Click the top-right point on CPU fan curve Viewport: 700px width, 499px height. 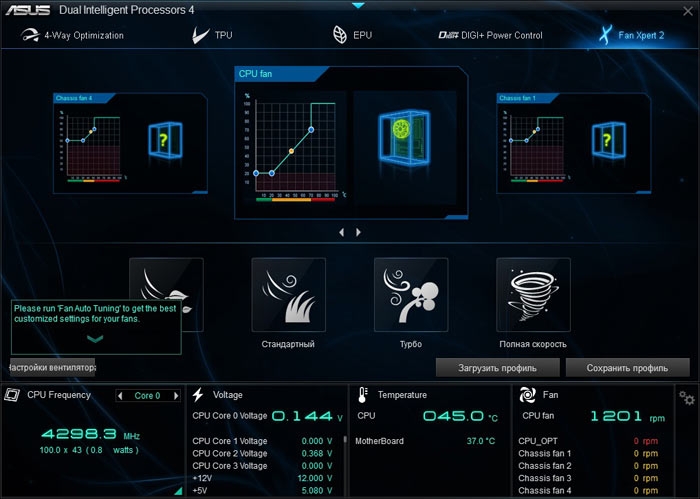[x=311, y=130]
